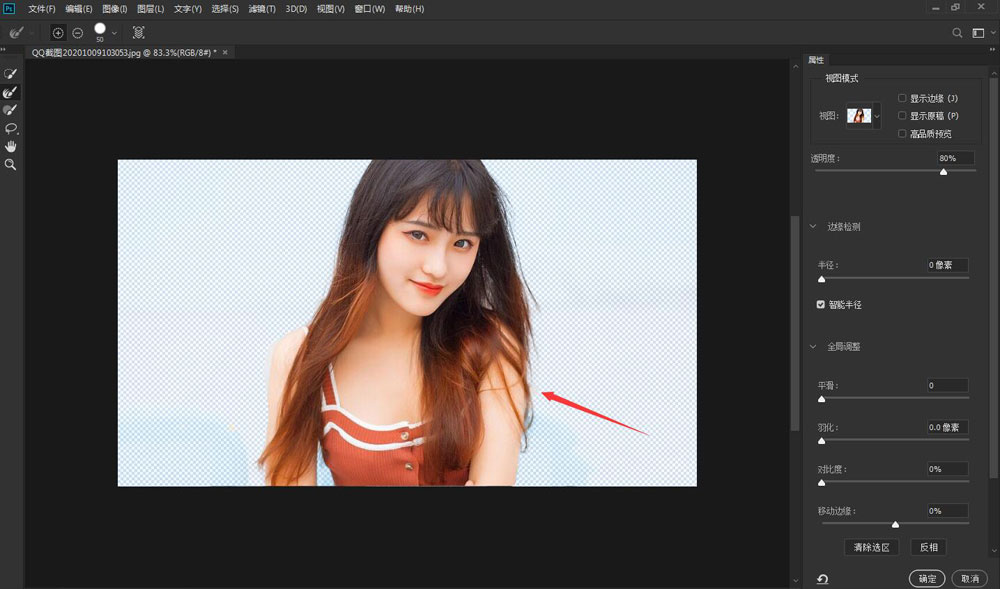Select the Refine Edge Brush tool

click(x=11, y=92)
